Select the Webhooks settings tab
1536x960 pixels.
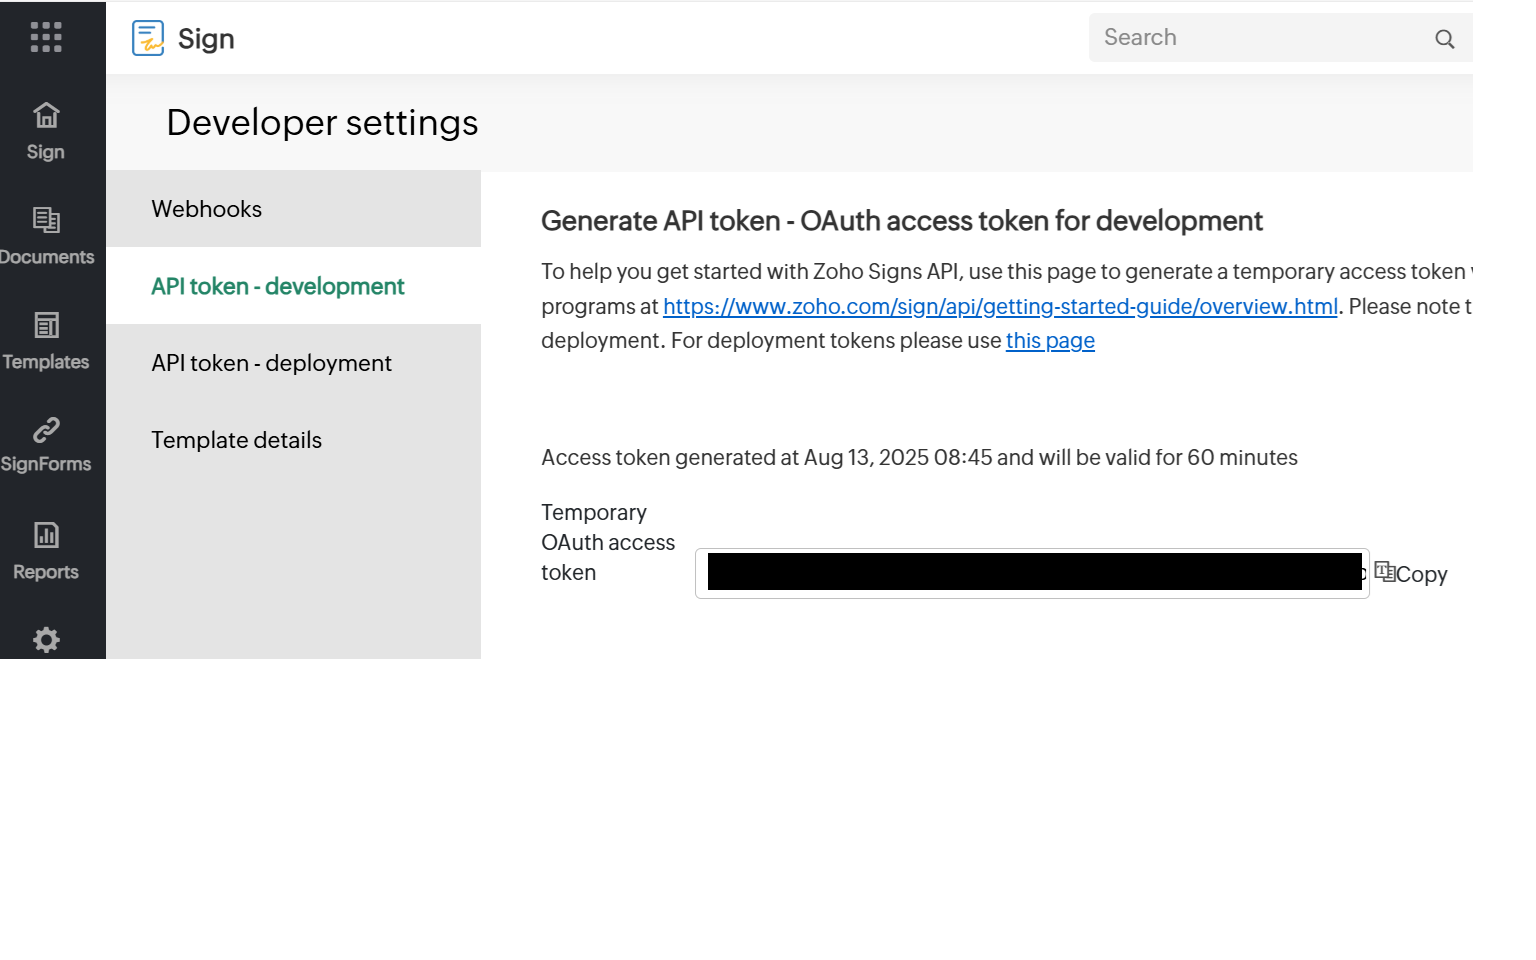[293, 209]
